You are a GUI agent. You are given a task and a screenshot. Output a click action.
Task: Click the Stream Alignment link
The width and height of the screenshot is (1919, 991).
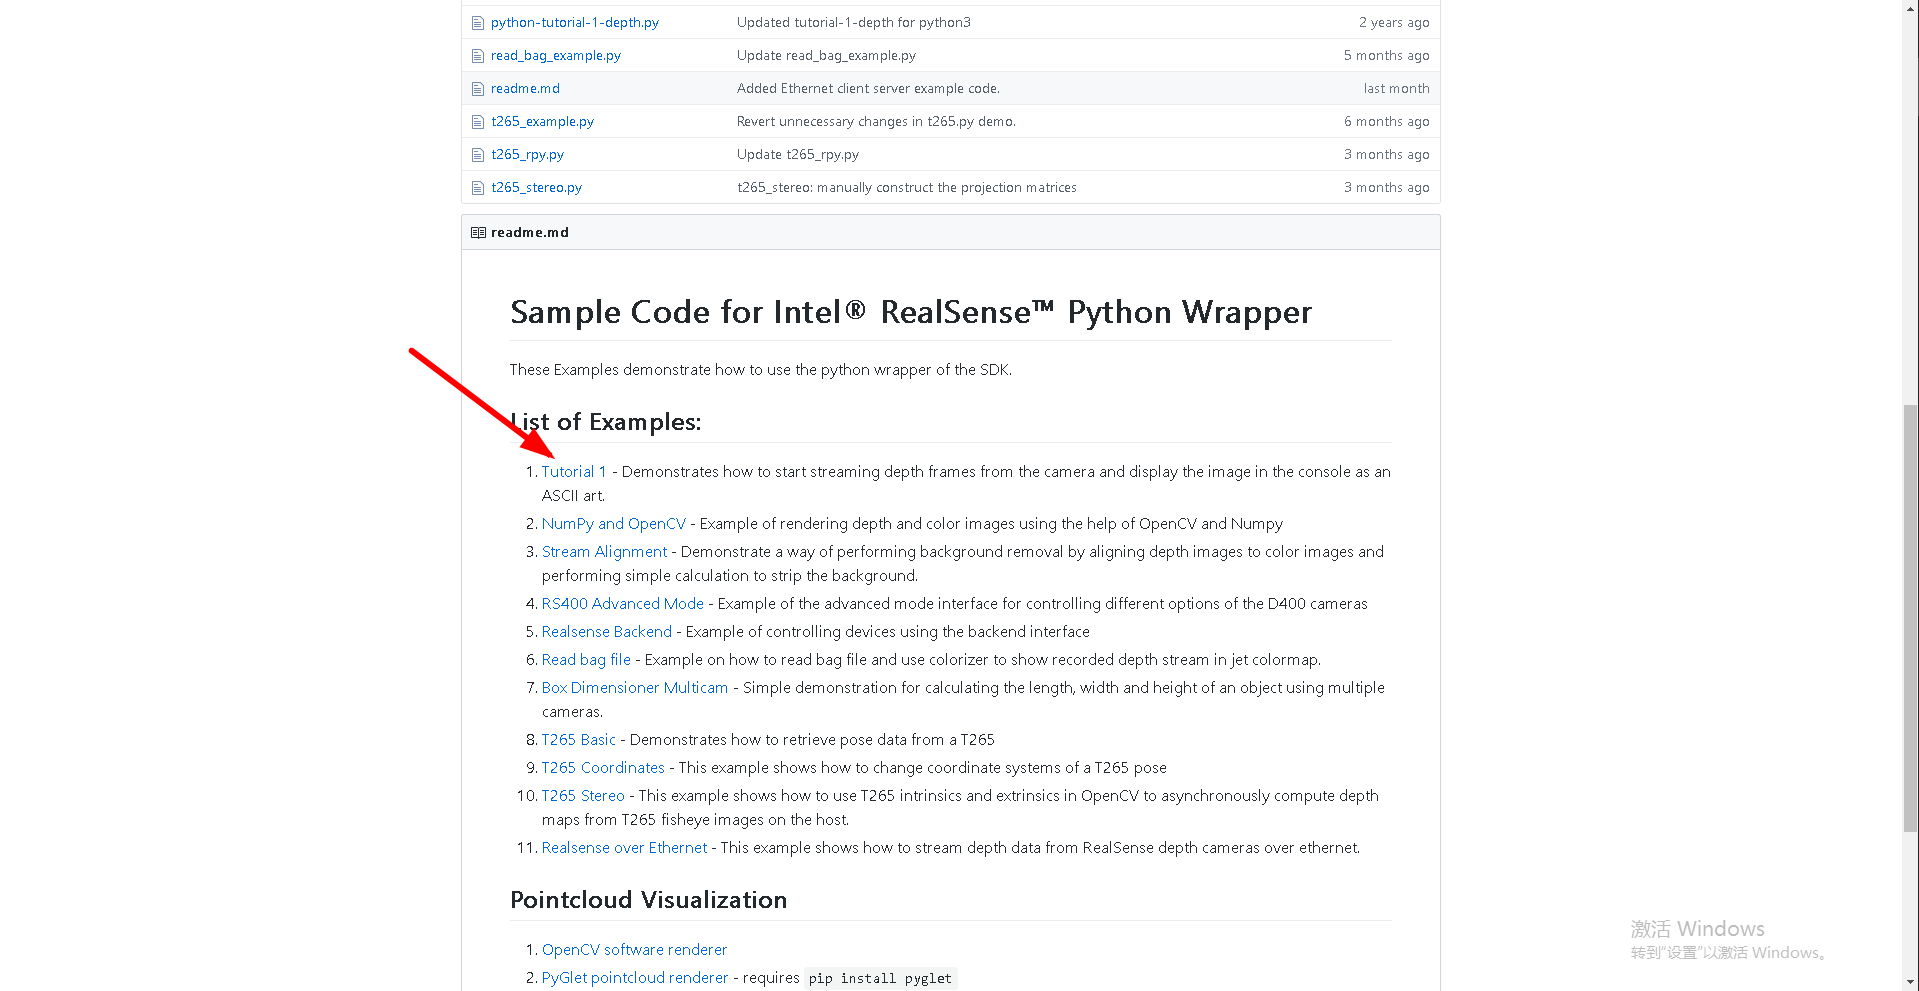click(x=604, y=551)
